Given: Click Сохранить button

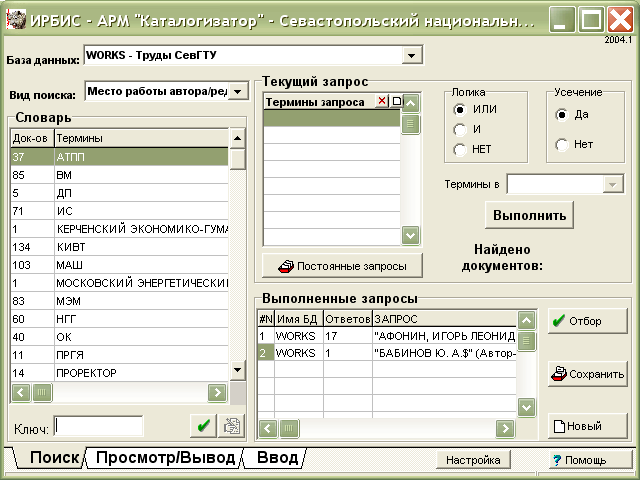Looking at the screenshot, I should coord(587,374).
